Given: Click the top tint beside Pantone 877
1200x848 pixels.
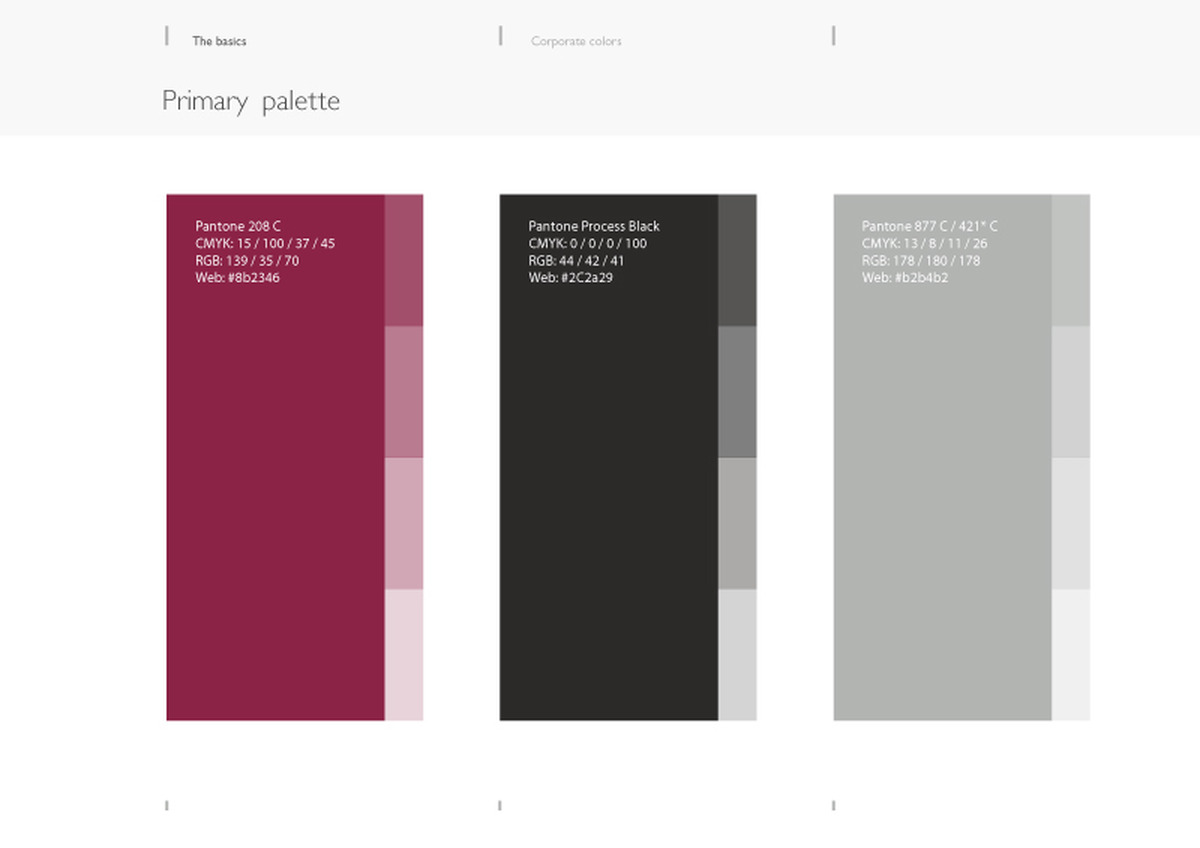Looking at the screenshot, I should pos(1071,260).
